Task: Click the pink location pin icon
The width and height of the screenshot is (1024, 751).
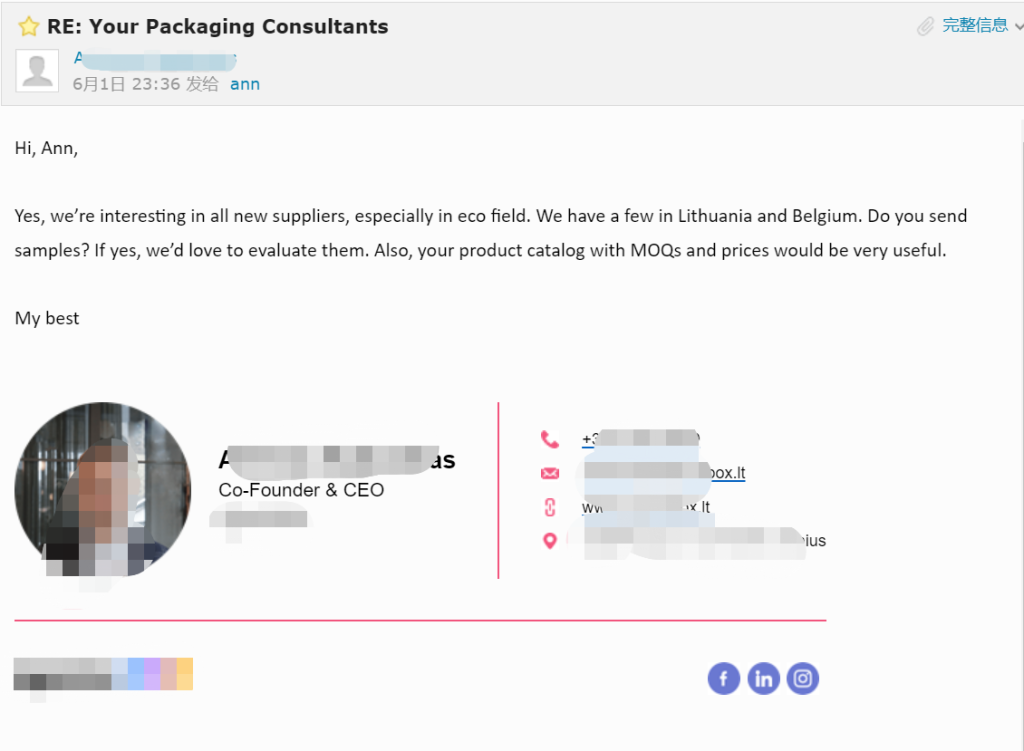Action: (x=550, y=541)
